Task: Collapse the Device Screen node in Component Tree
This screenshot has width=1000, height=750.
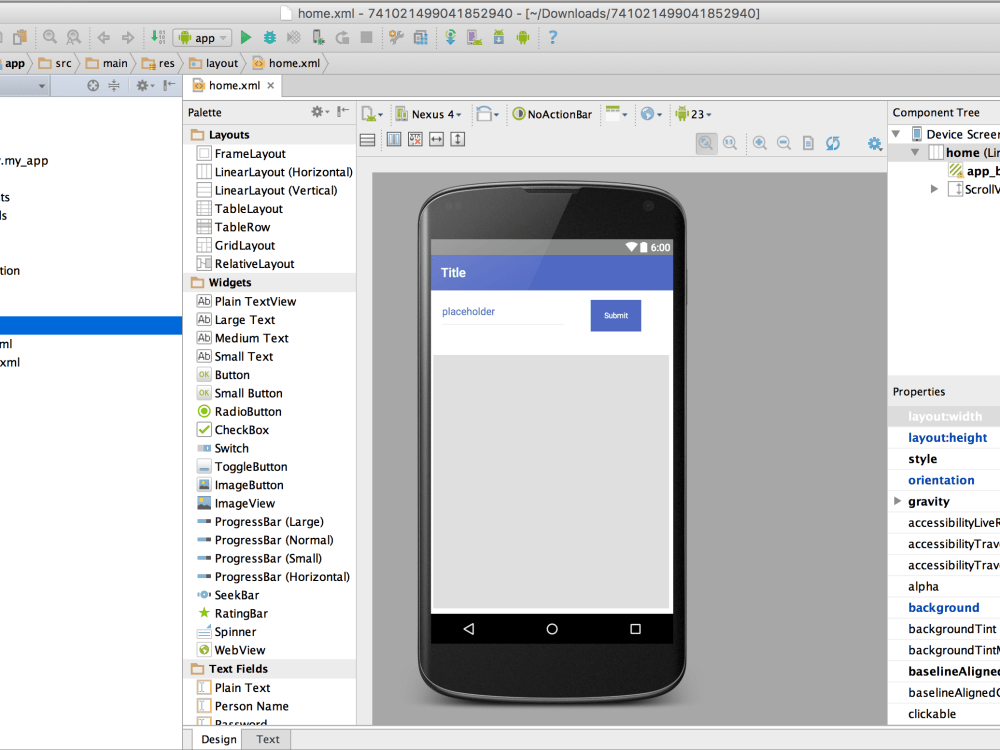Action: click(x=896, y=133)
